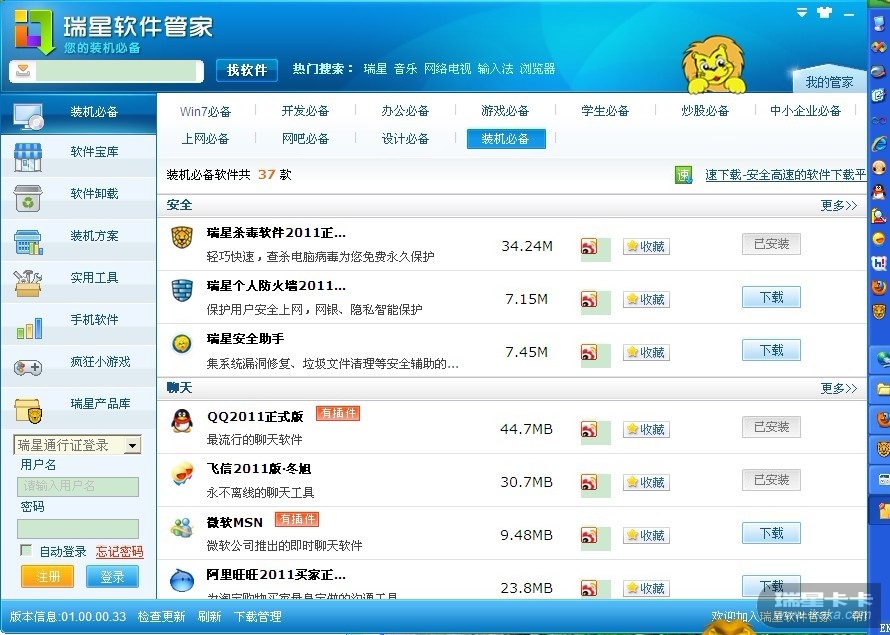This screenshot has width=890, height=635.
Task: Select the 上网必备 tab
Action: [205, 138]
